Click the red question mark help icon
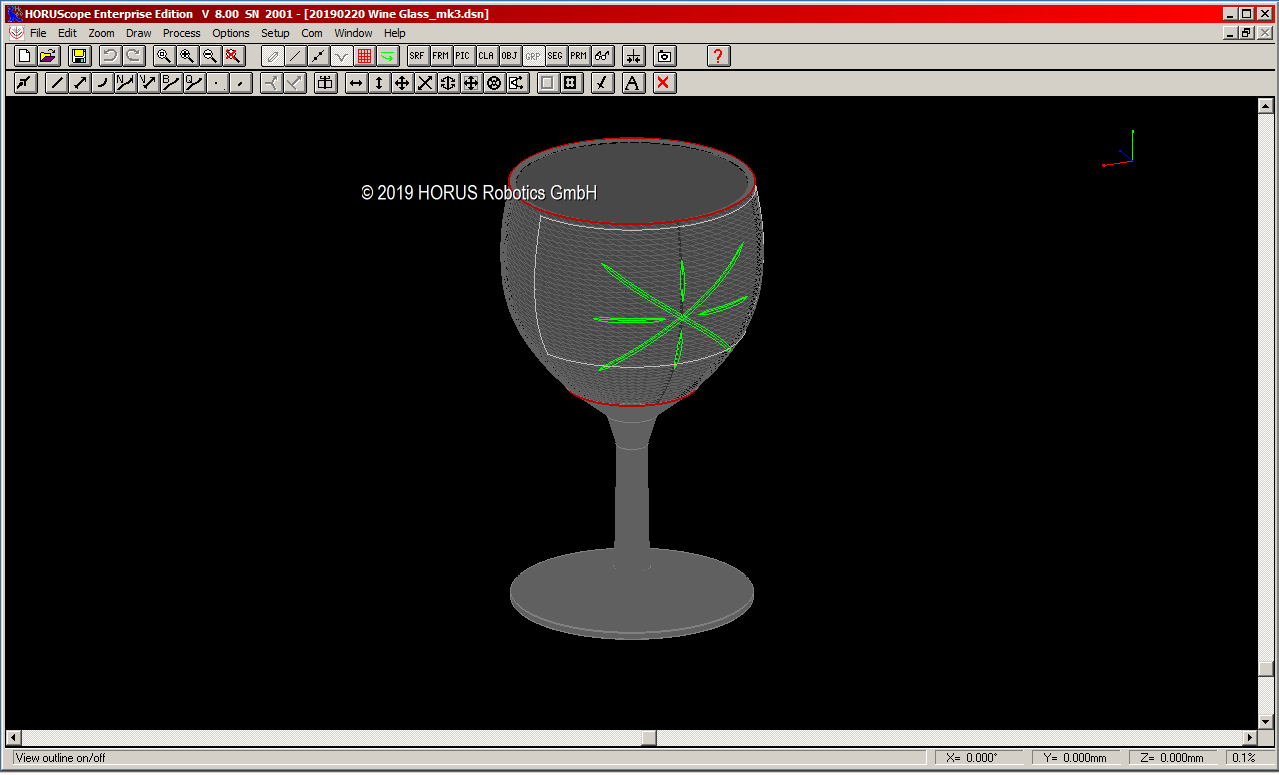 (718, 56)
